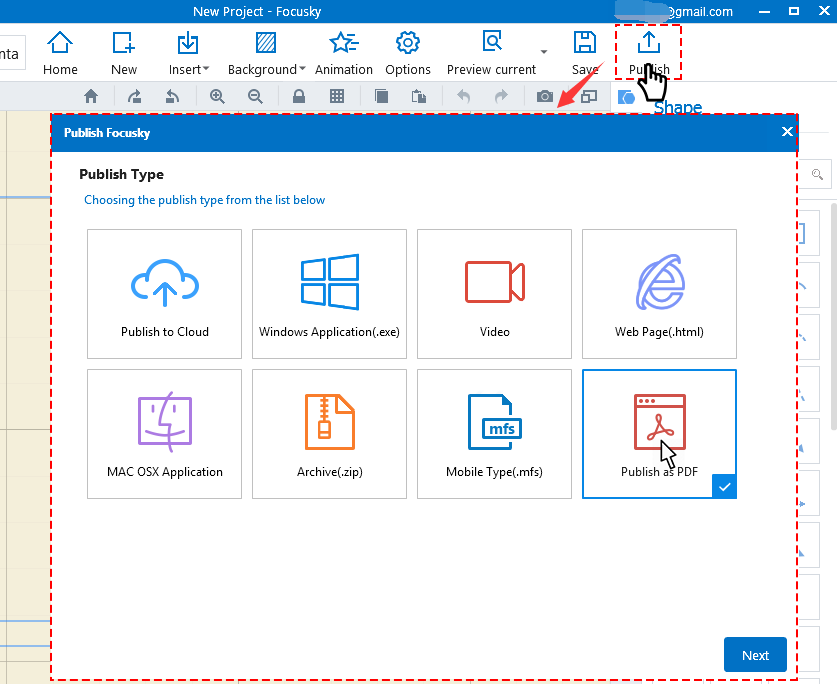The width and height of the screenshot is (837, 684).
Task: Select Archive(.zip) publish type
Action: click(329, 434)
